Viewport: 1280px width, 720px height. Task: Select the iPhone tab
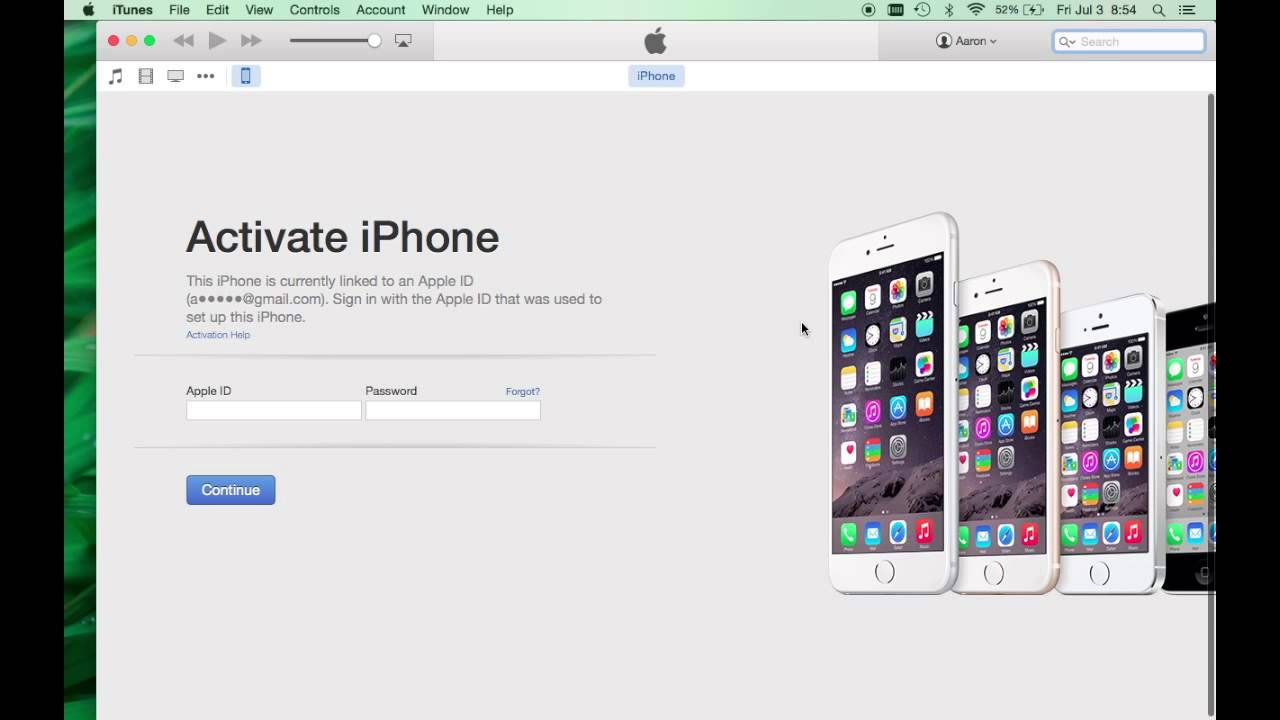click(x=656, y=76)
